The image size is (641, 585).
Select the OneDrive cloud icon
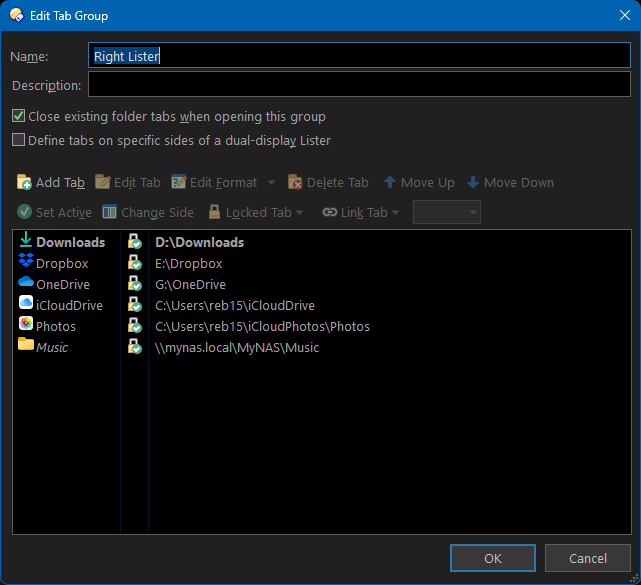click(x=26, y=282)
